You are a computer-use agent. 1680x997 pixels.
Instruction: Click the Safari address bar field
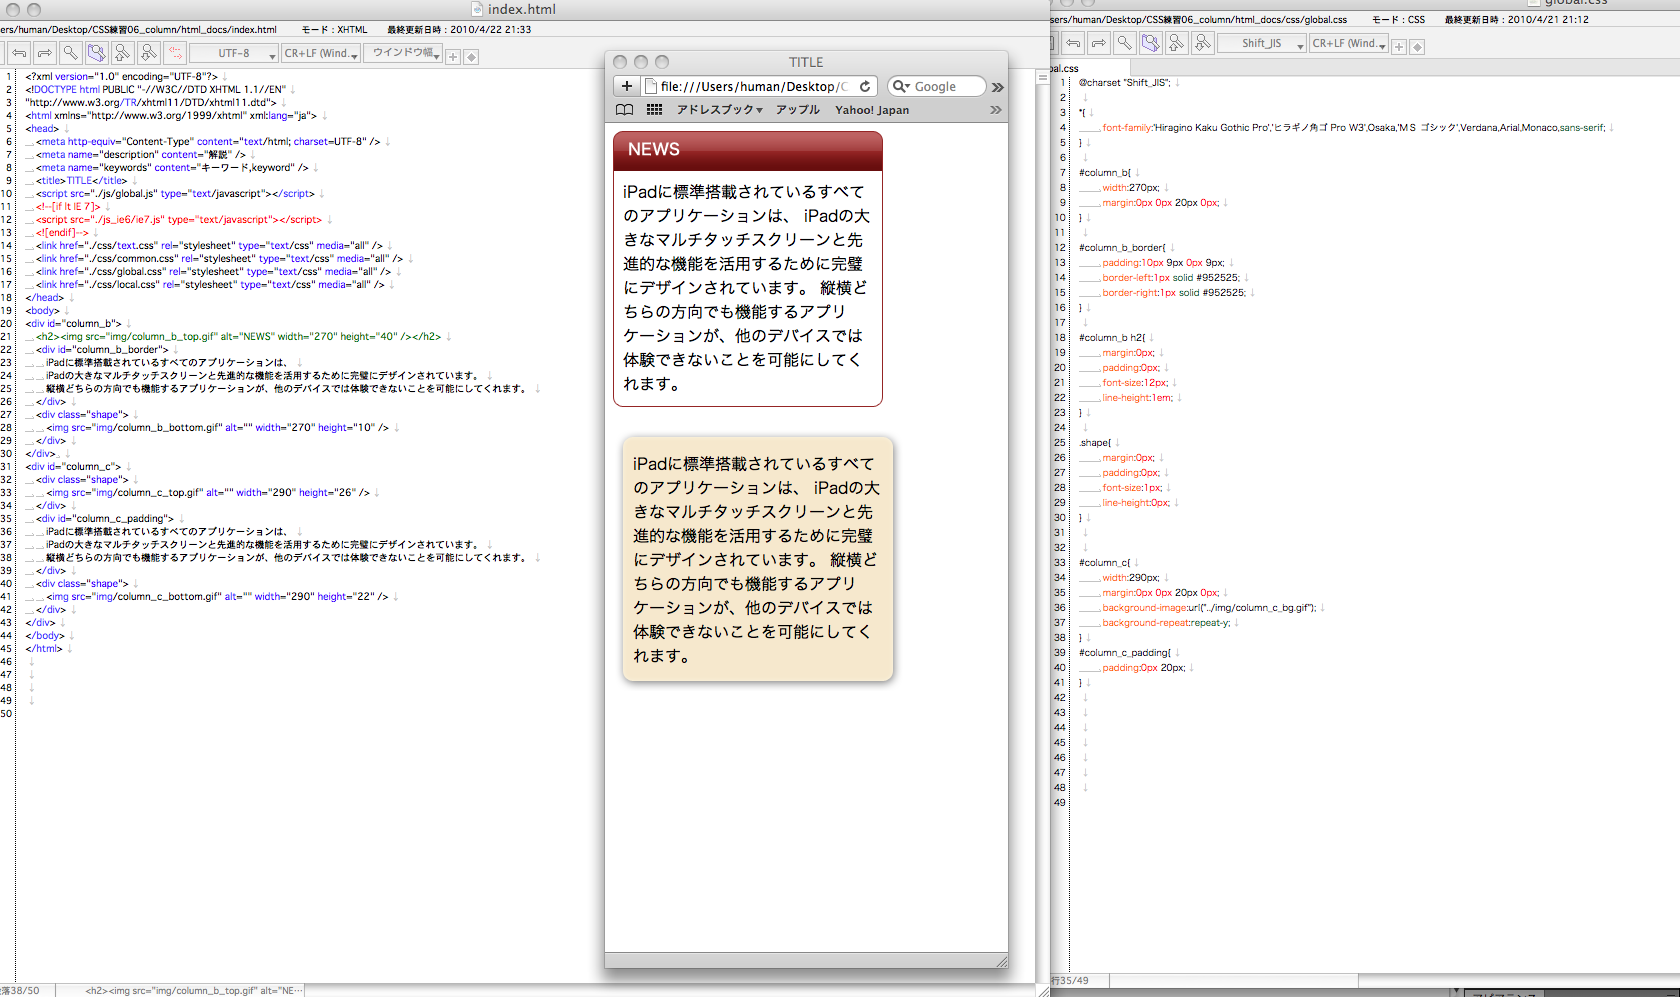(x=760, y=86)
